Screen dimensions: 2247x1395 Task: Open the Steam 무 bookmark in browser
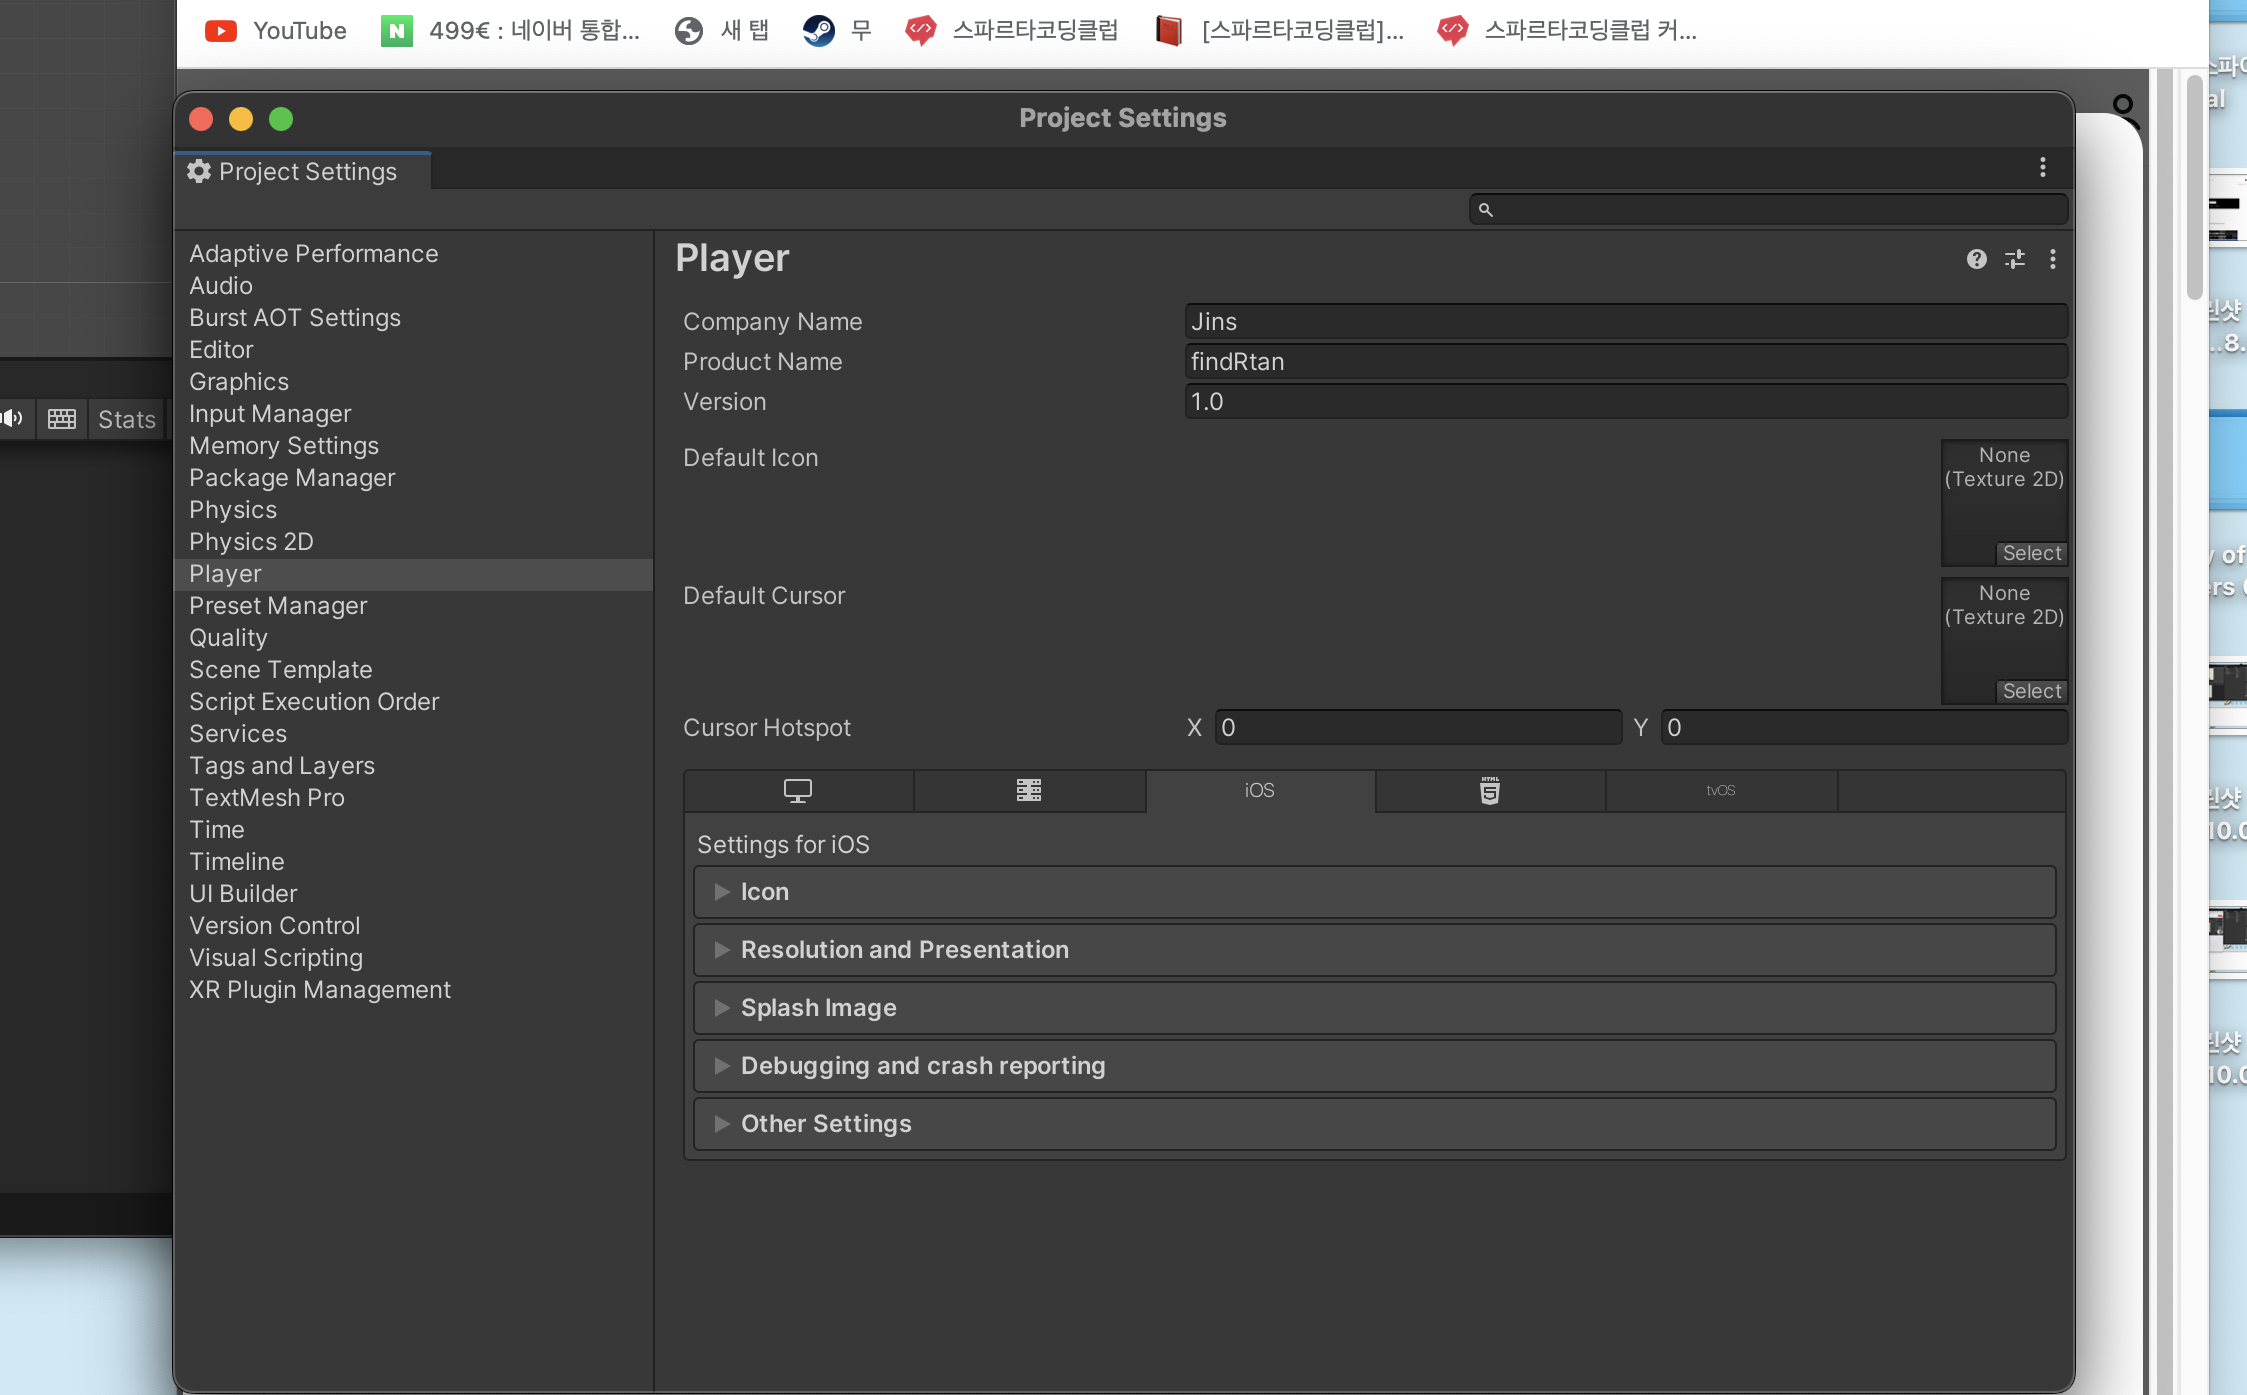[x=837, y=31]
